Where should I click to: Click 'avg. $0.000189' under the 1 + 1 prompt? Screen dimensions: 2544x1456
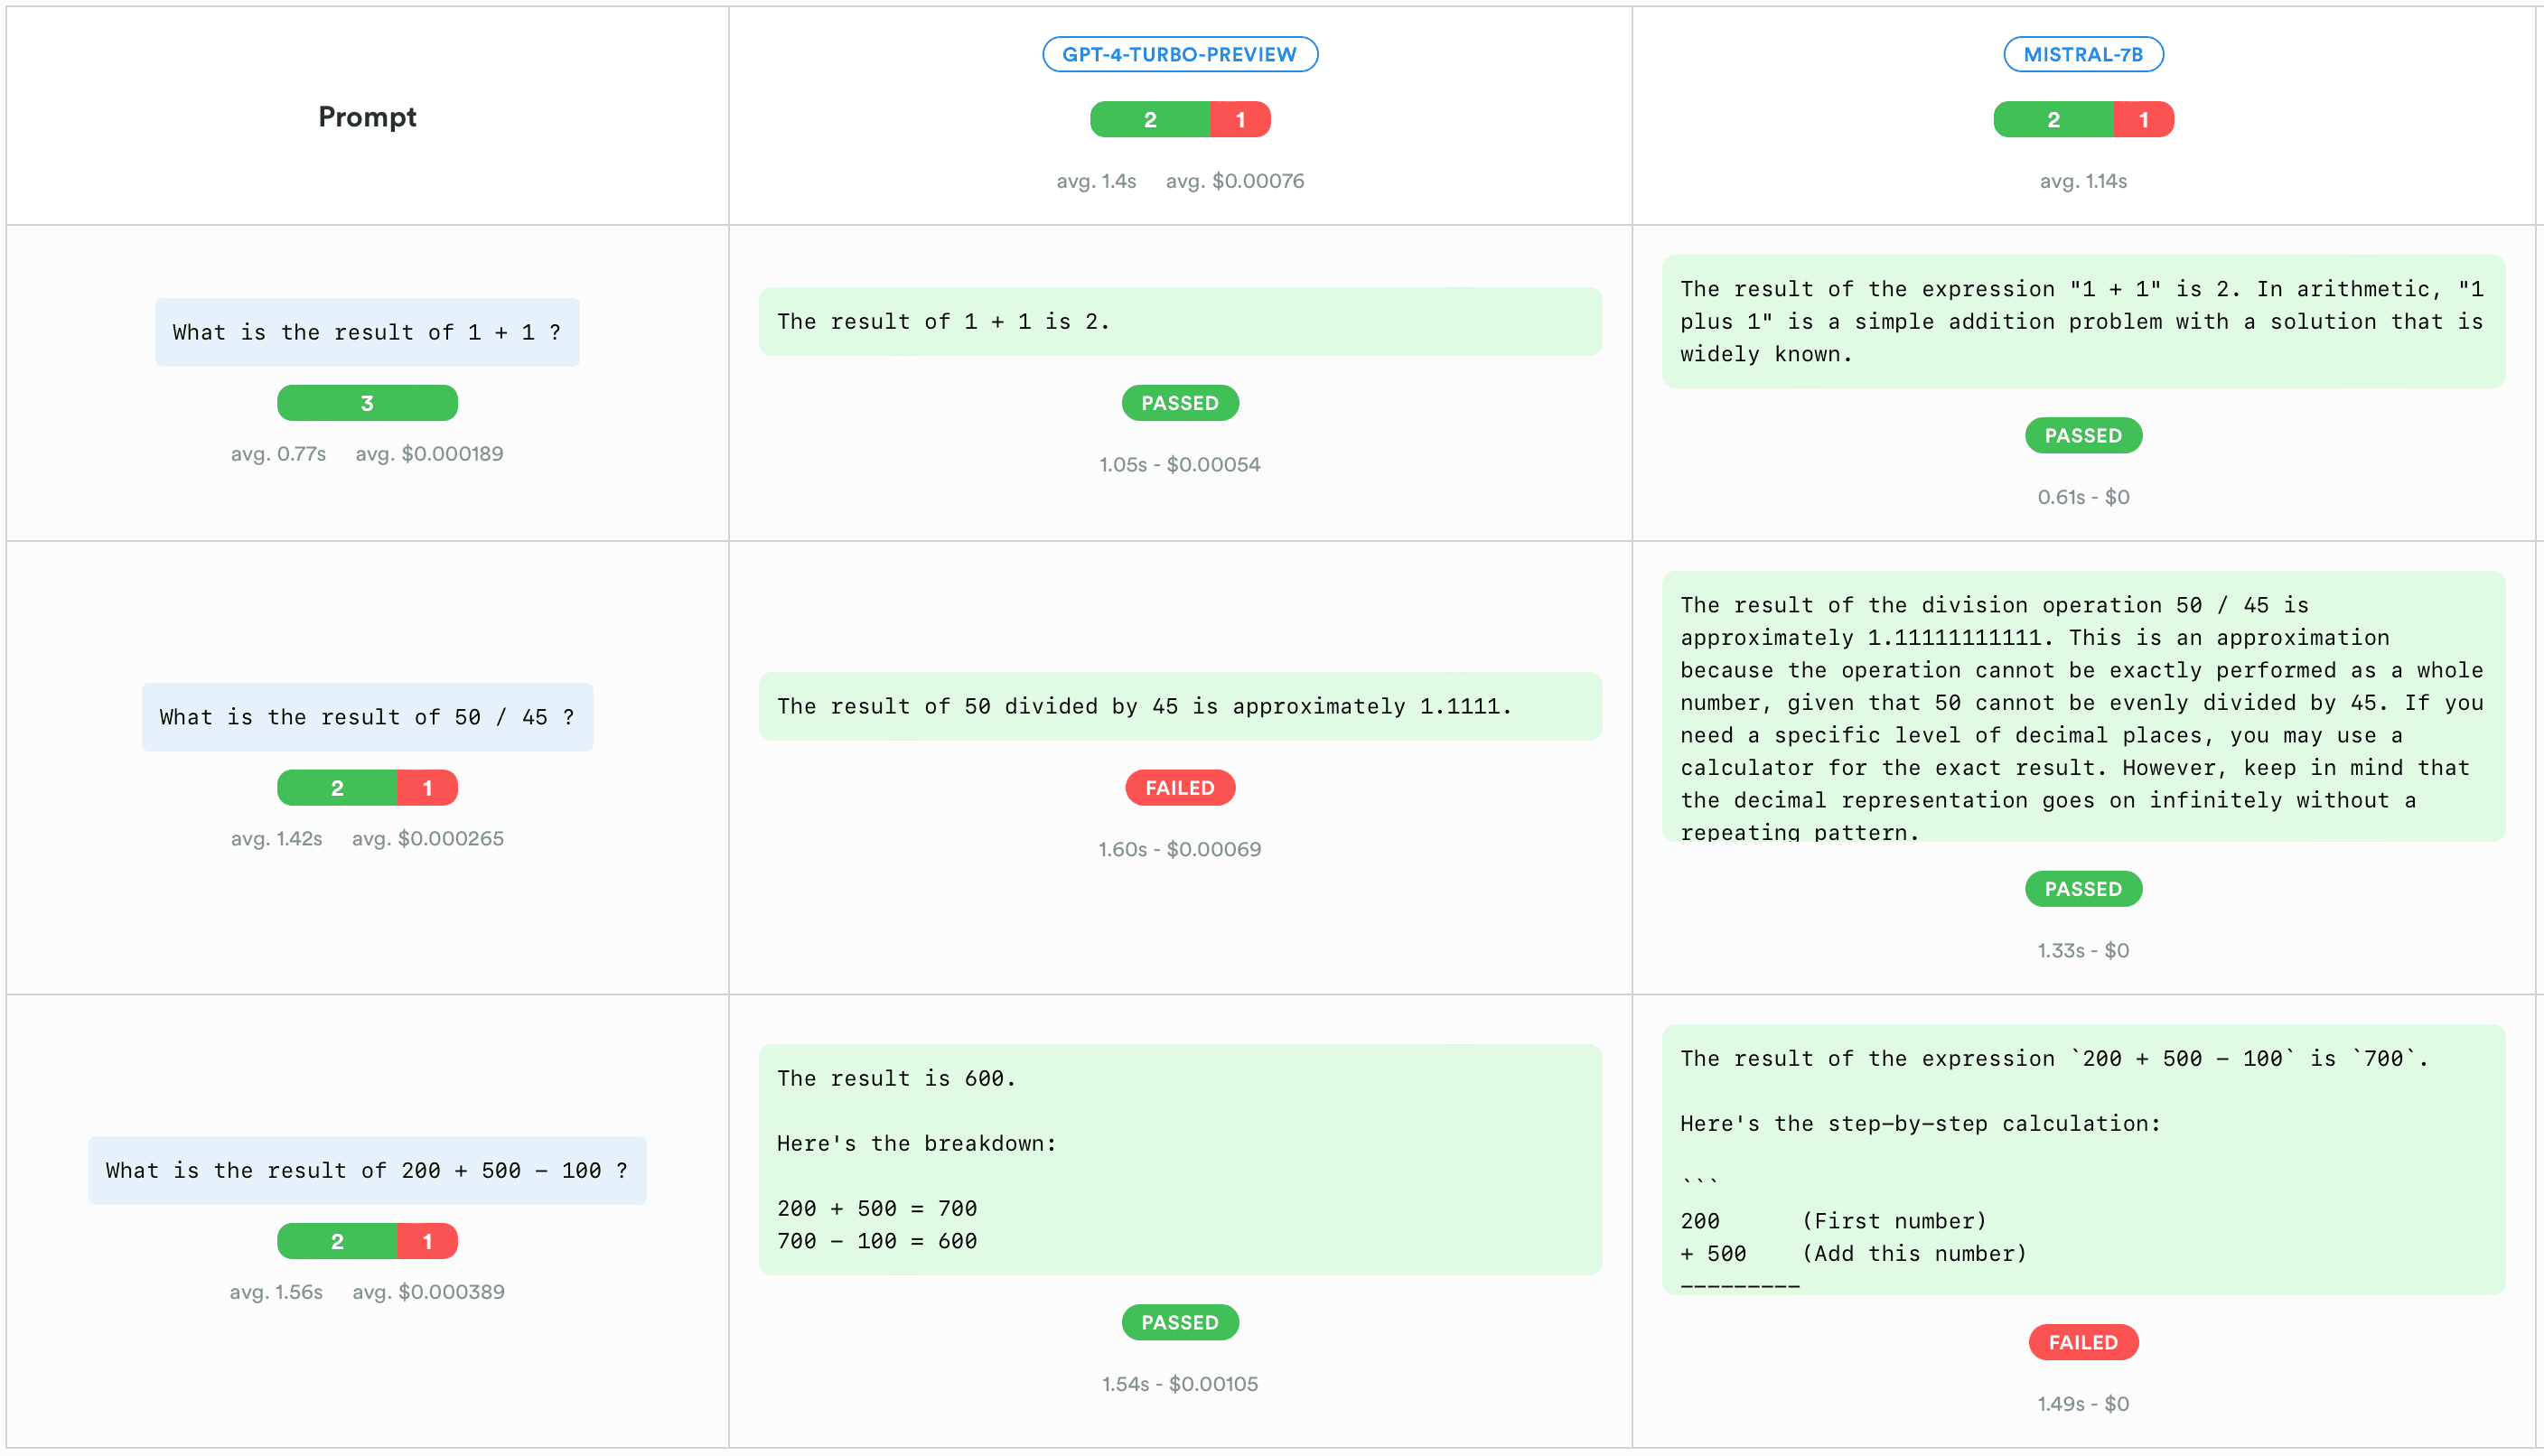pyautogui.click(x=429, y=454)
